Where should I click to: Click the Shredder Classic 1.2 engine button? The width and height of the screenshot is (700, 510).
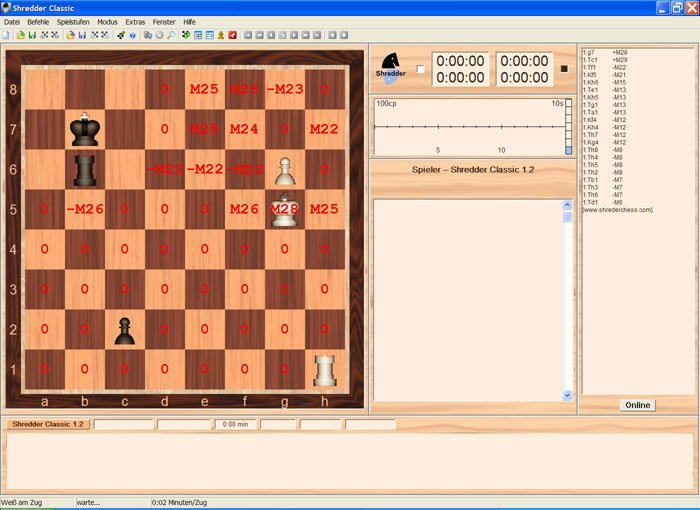coord(48,424)
